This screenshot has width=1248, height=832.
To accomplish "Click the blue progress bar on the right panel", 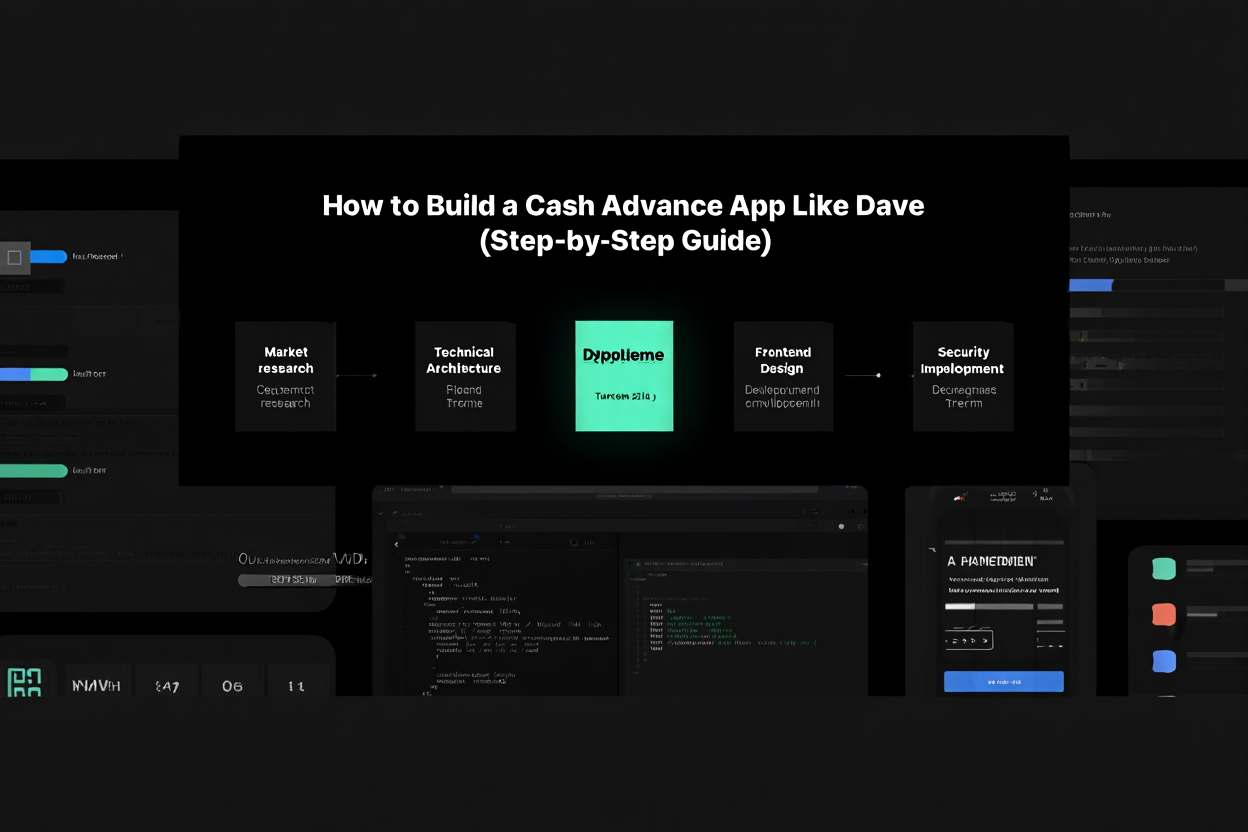I will (x=1090, y=285).
